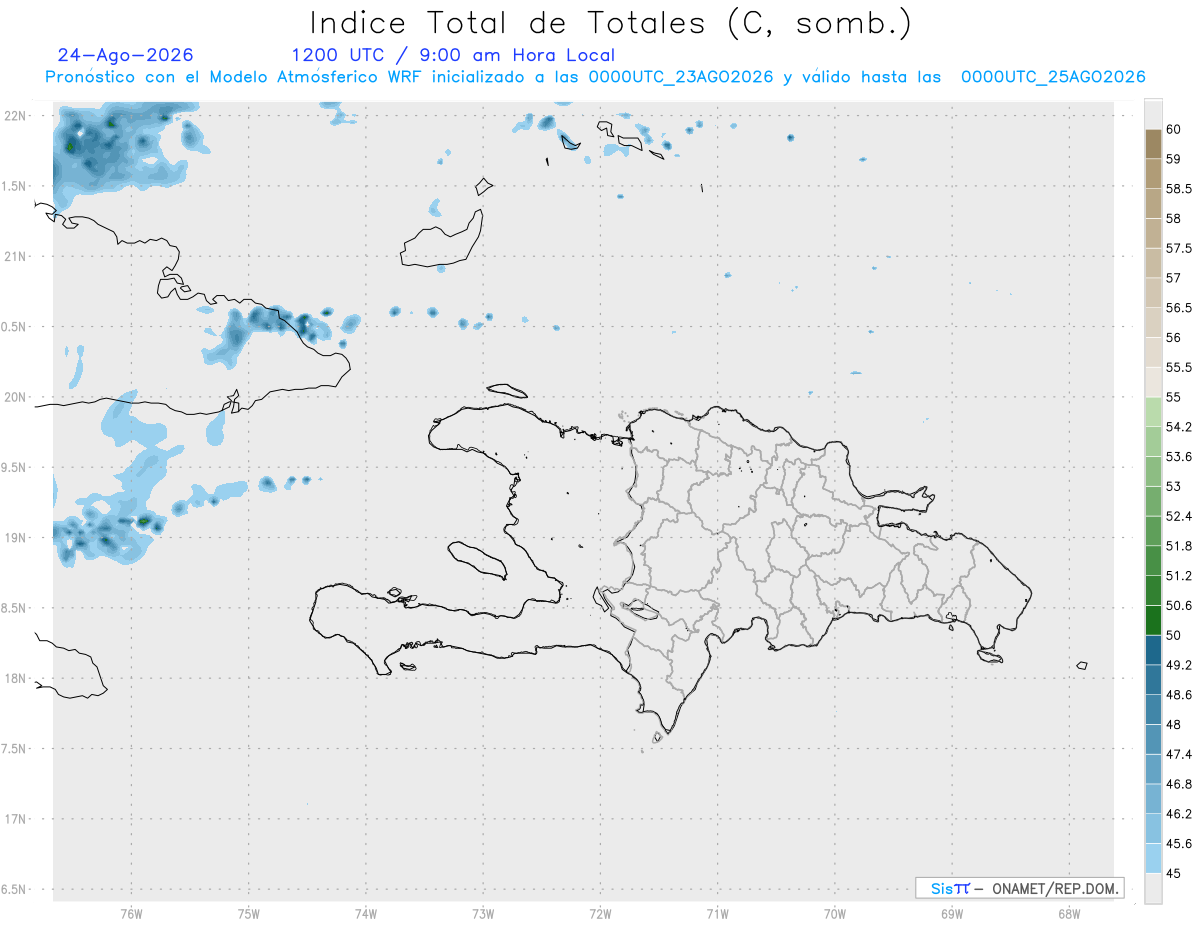Click the '76W' longitude label
Viewport: 1200px width, 927px height.
pos(131,913)
